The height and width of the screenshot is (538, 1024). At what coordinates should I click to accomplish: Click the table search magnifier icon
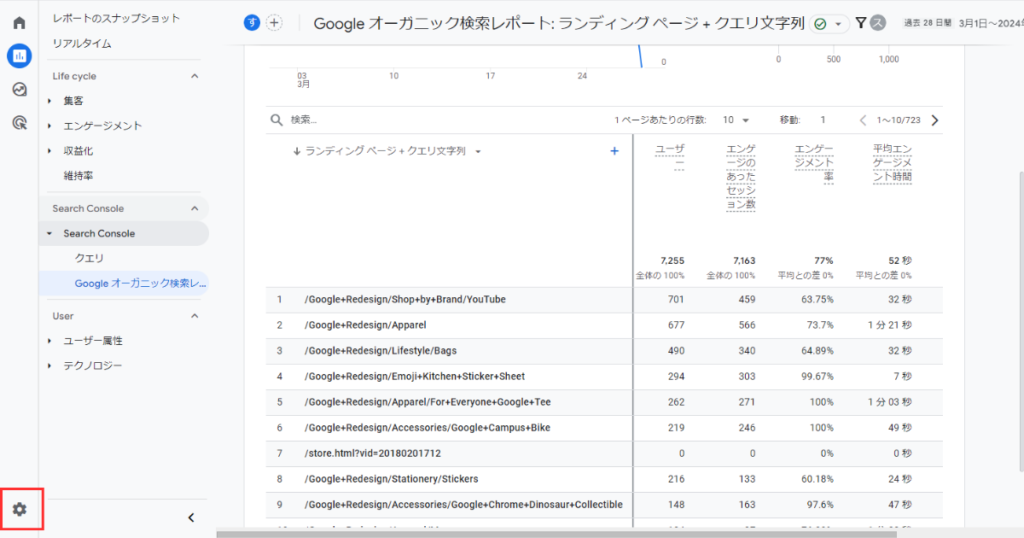point(276,120)
